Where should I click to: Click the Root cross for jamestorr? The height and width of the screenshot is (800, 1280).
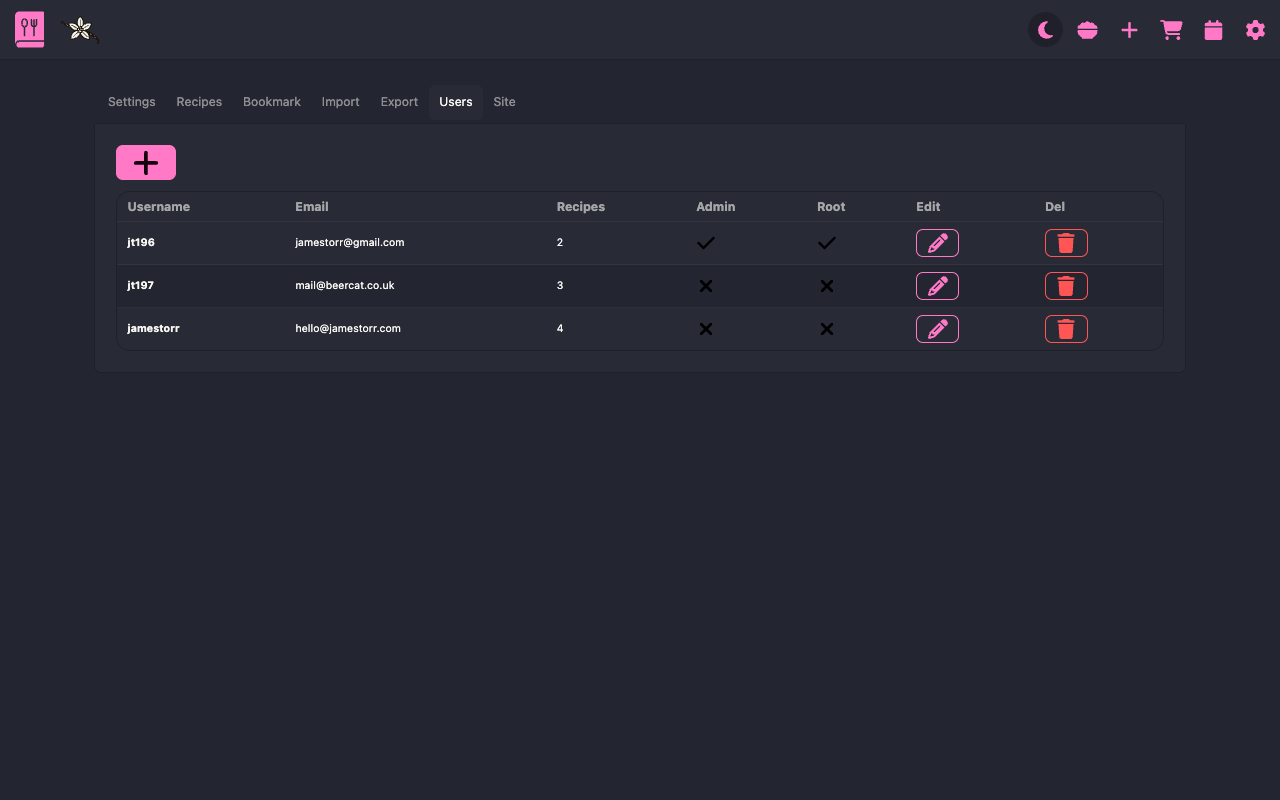tap(827, 329)
